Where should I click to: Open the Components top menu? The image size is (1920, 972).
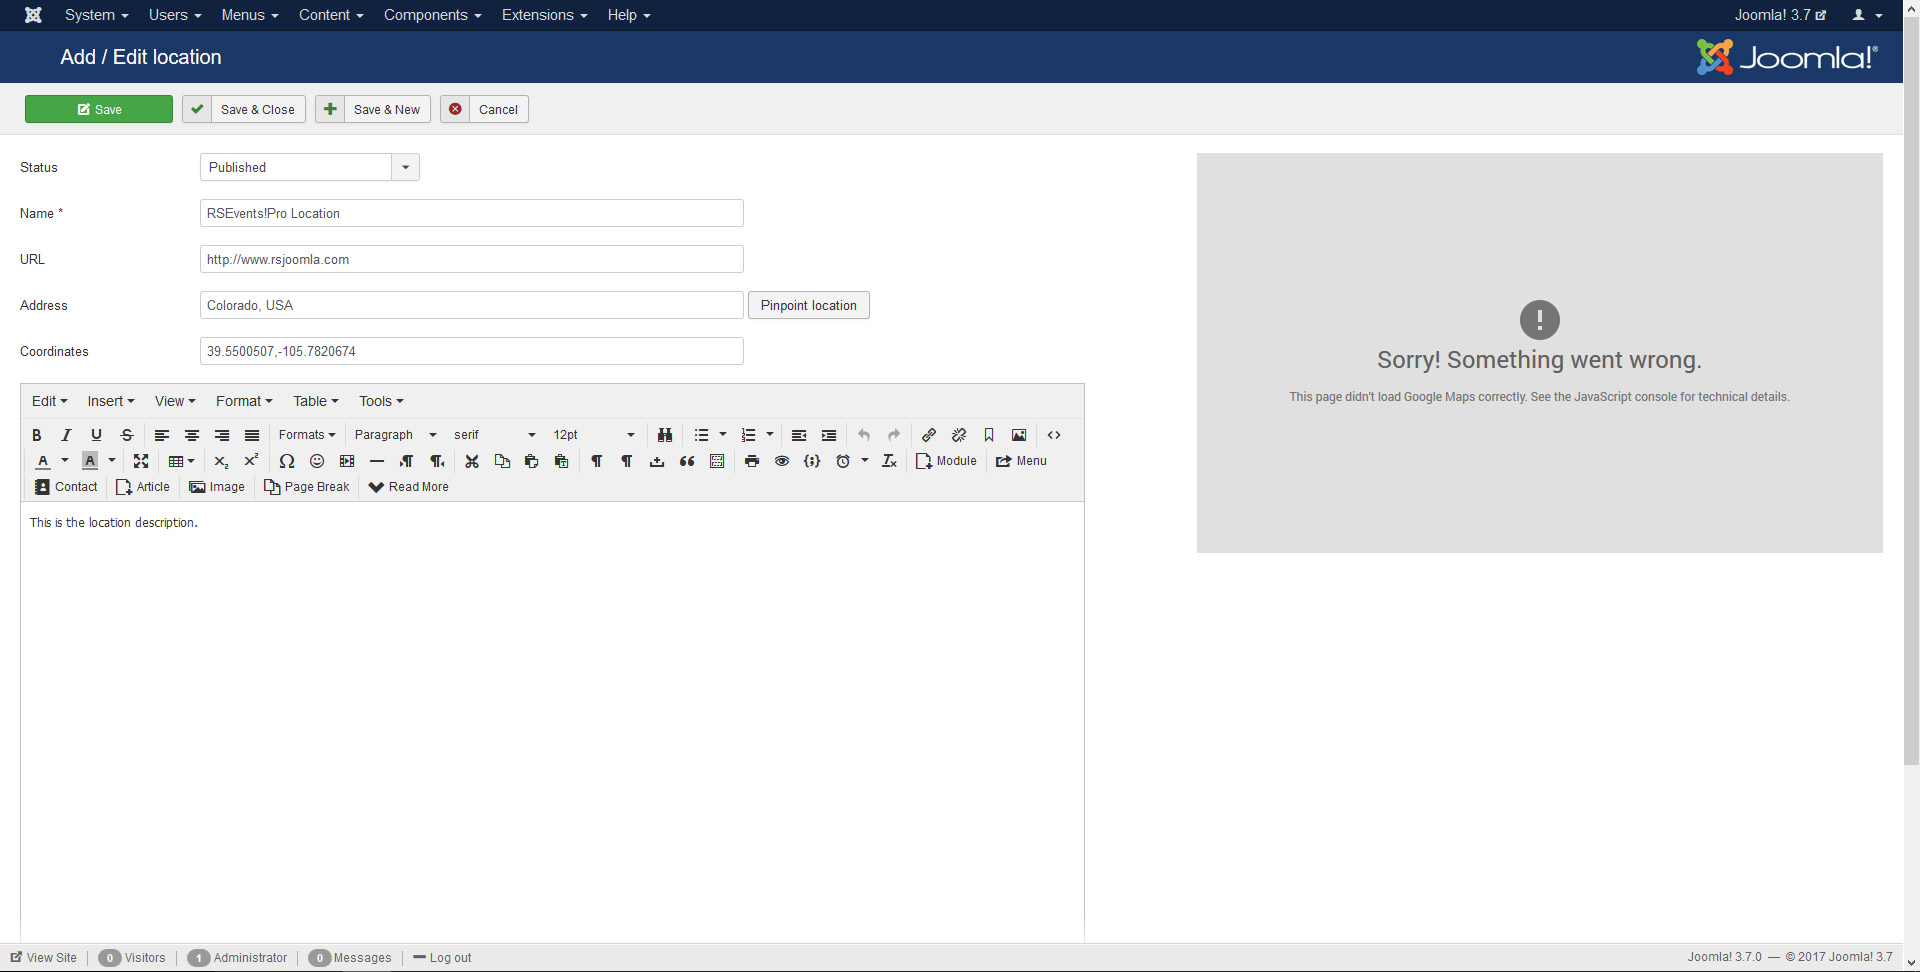(x=432, y=15)
